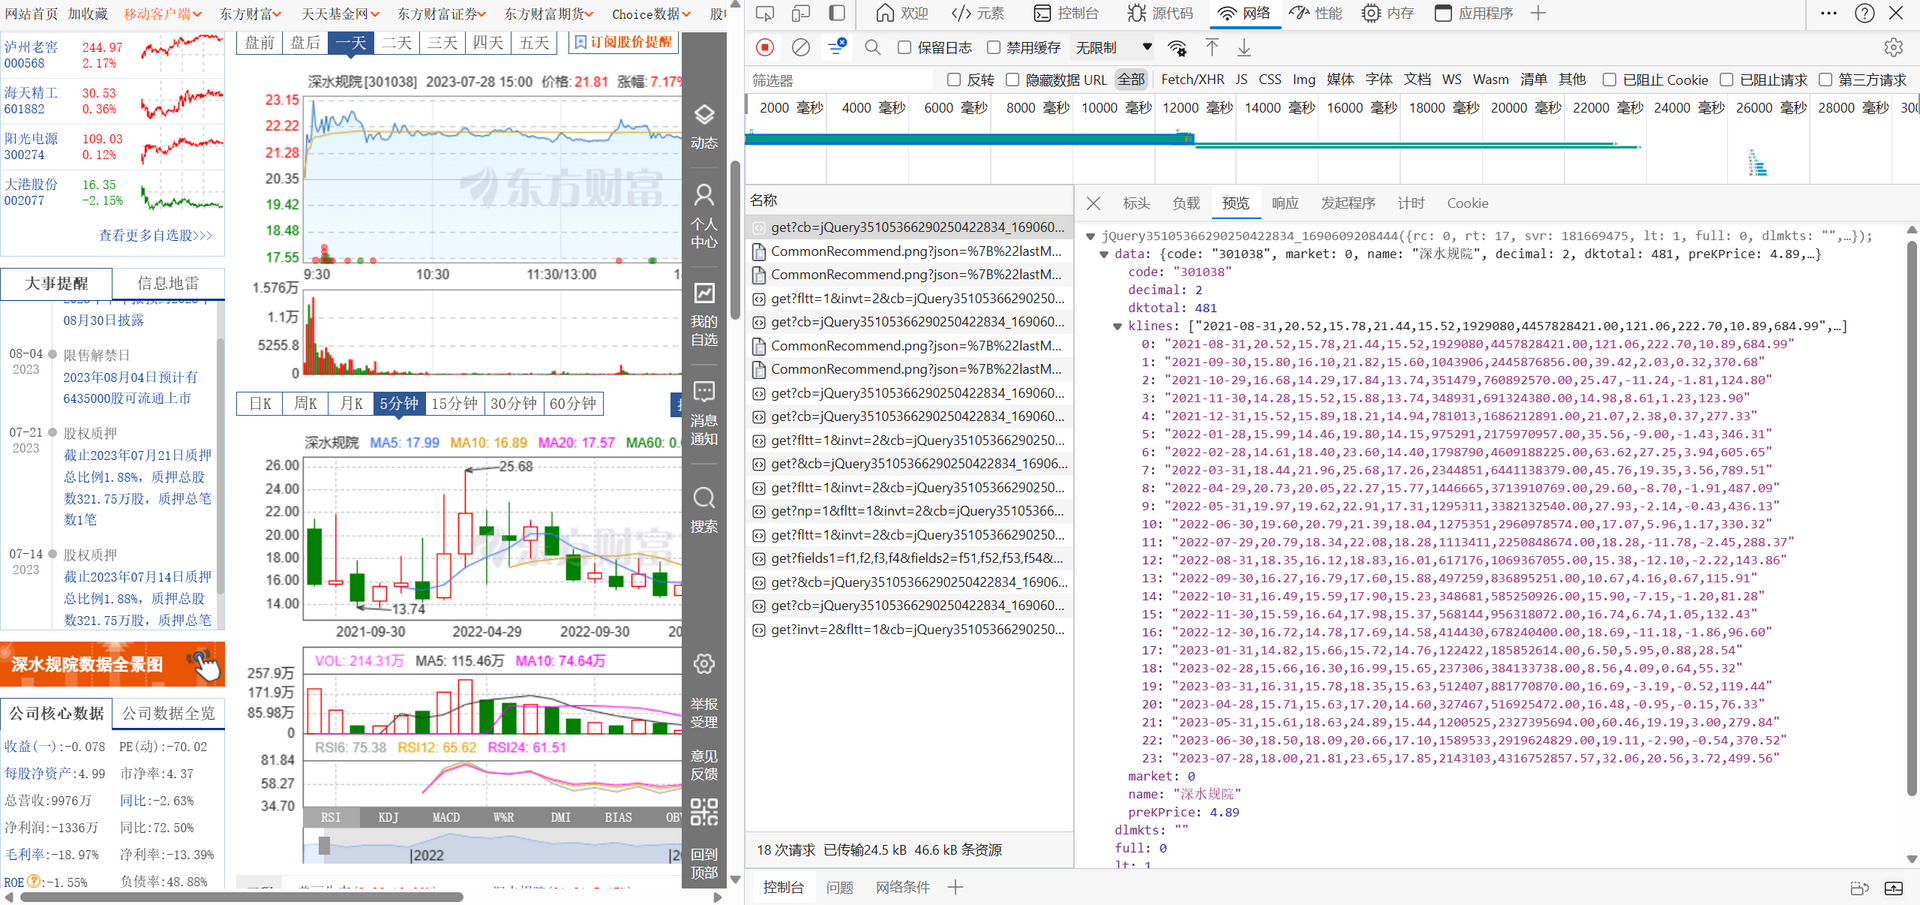Viewport: 1920px width, 905px height.
Task: Check 已阻止 Cookie checkbox
Action: click(1609, 79)
